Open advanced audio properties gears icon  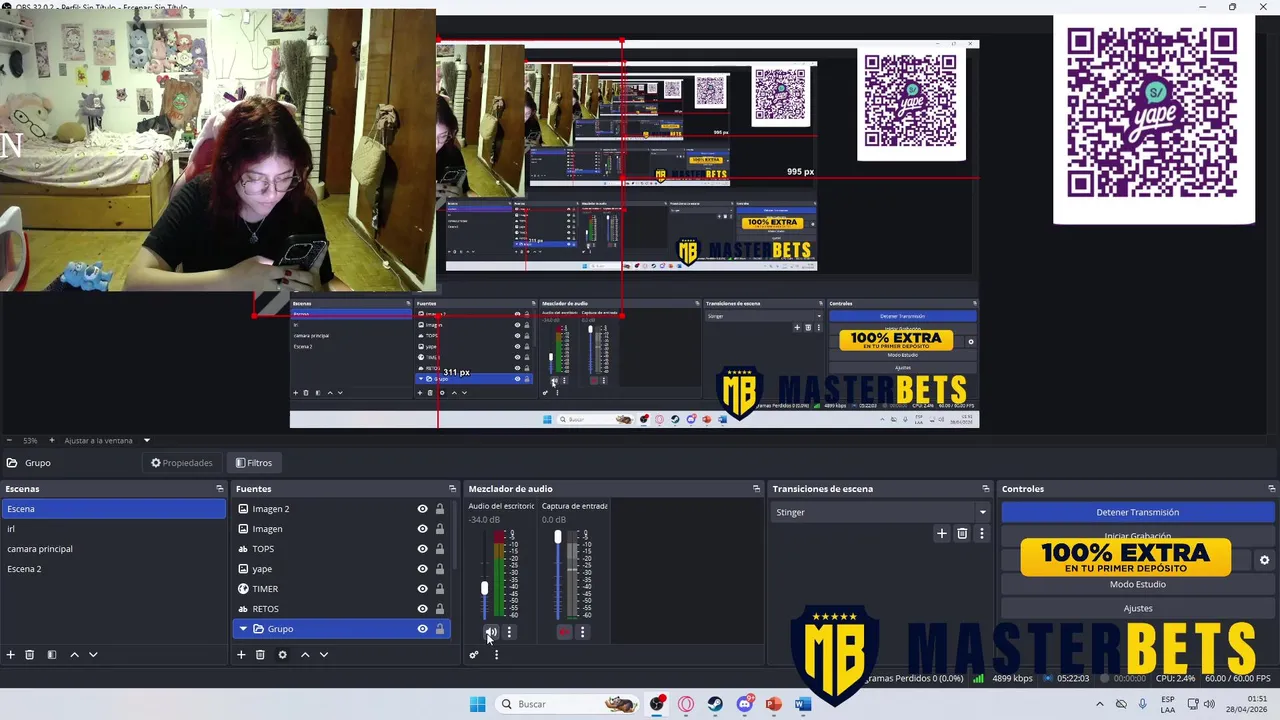coord(474,655)
